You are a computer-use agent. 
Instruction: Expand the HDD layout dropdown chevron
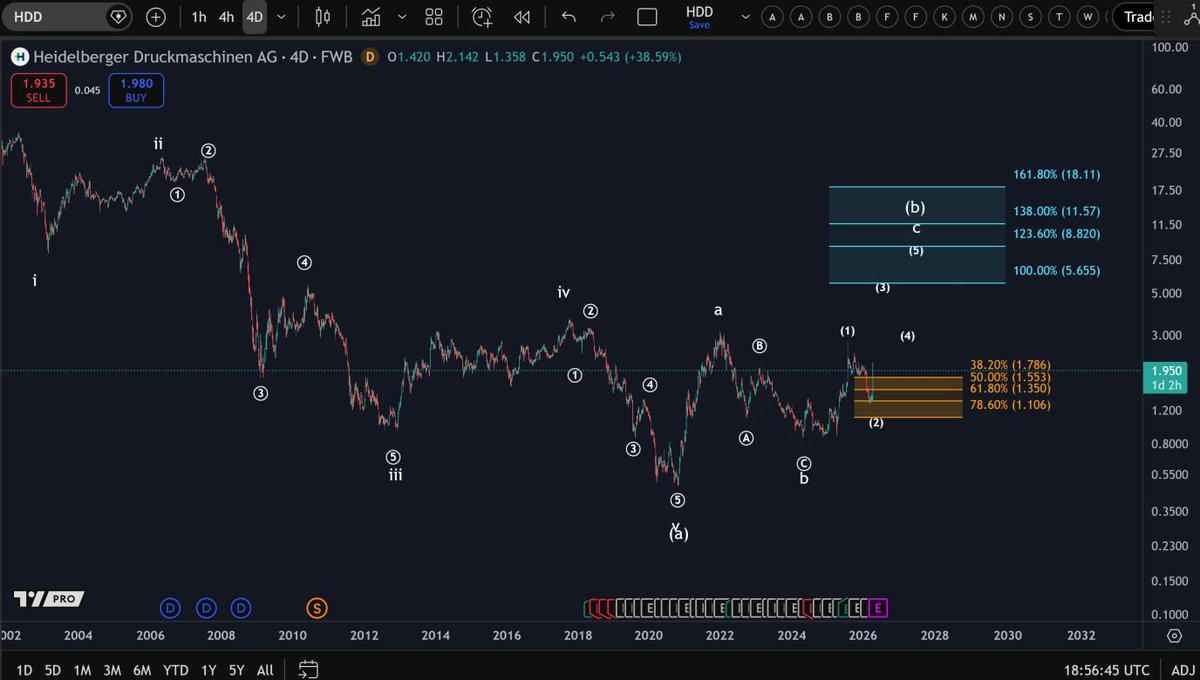[x=745, y=17]
